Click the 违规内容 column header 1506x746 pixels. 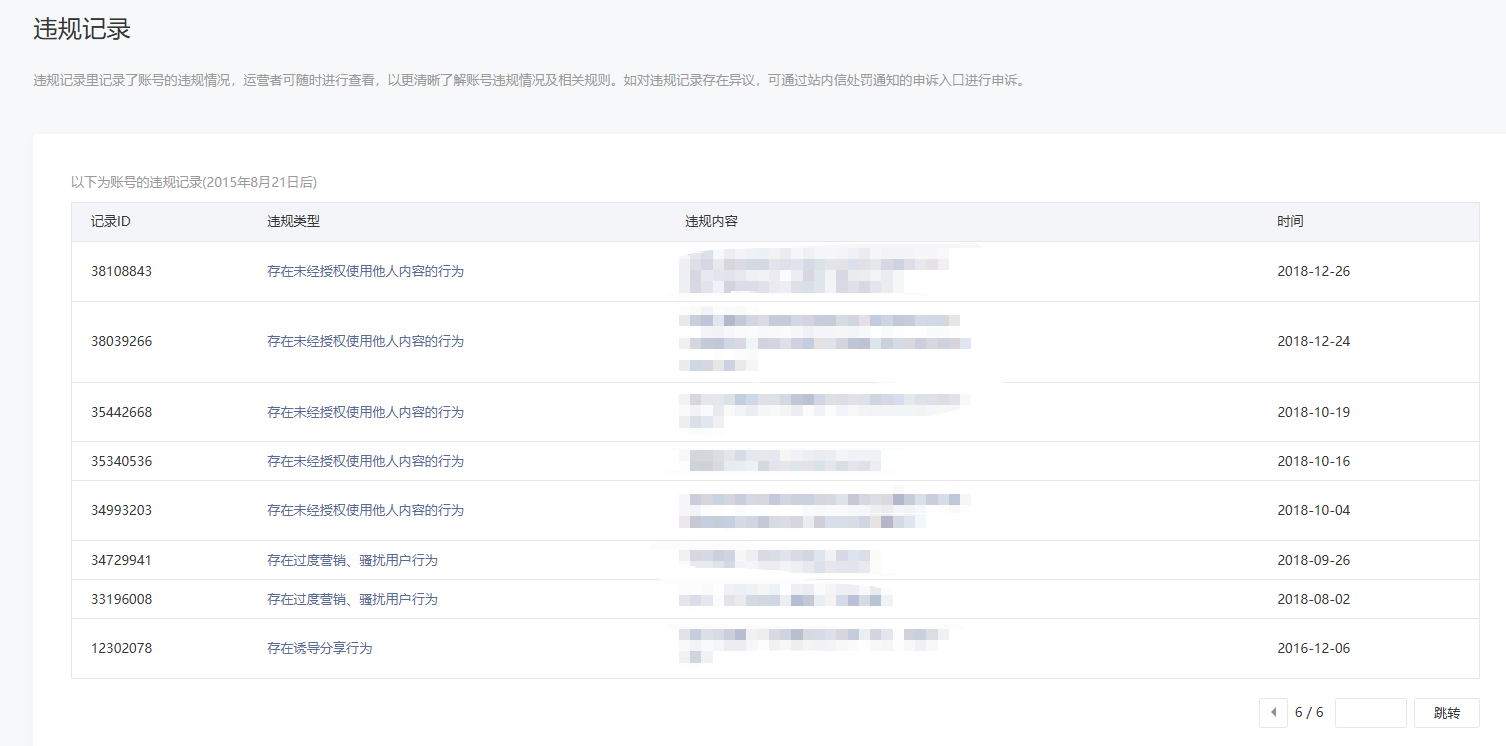pos(711,221)
